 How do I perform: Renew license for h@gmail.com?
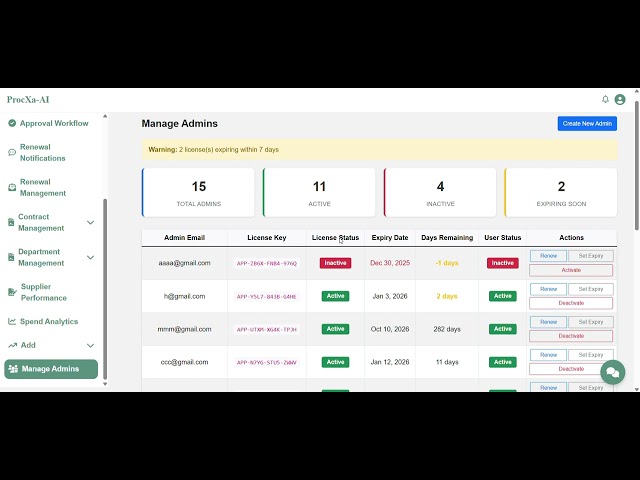pos(548,289)
